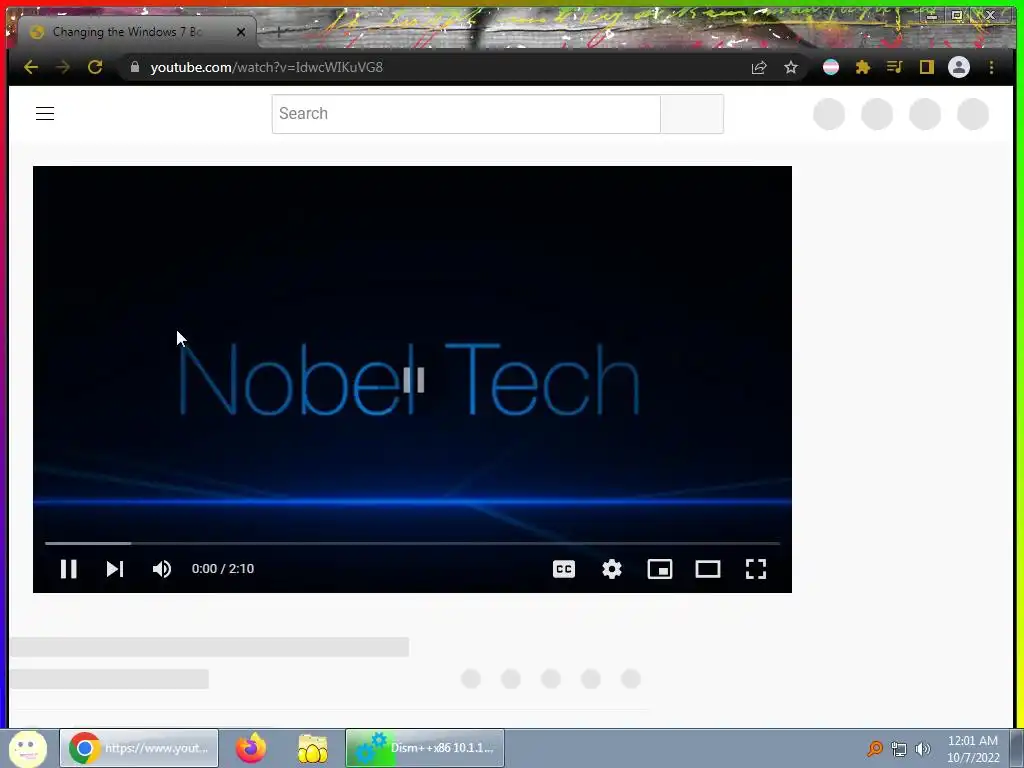Switch to miniplayer mode

tap(660, 569)
